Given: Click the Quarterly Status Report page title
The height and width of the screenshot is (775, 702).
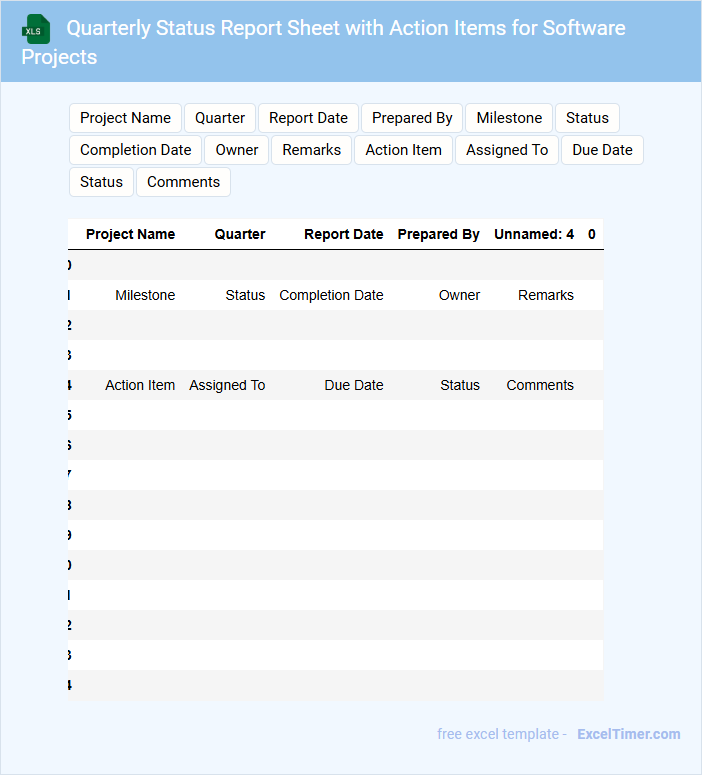Looking at the screenshot, I should point(323,43).
